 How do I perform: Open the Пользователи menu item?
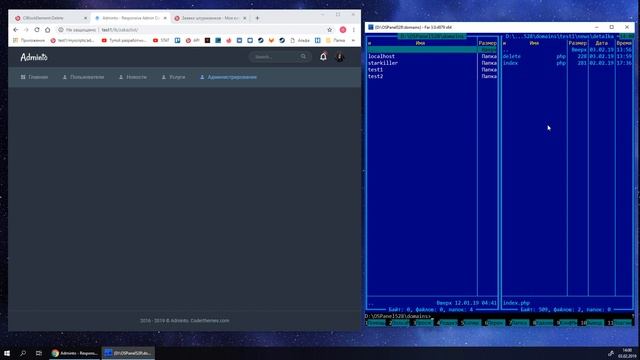point(83,77)
